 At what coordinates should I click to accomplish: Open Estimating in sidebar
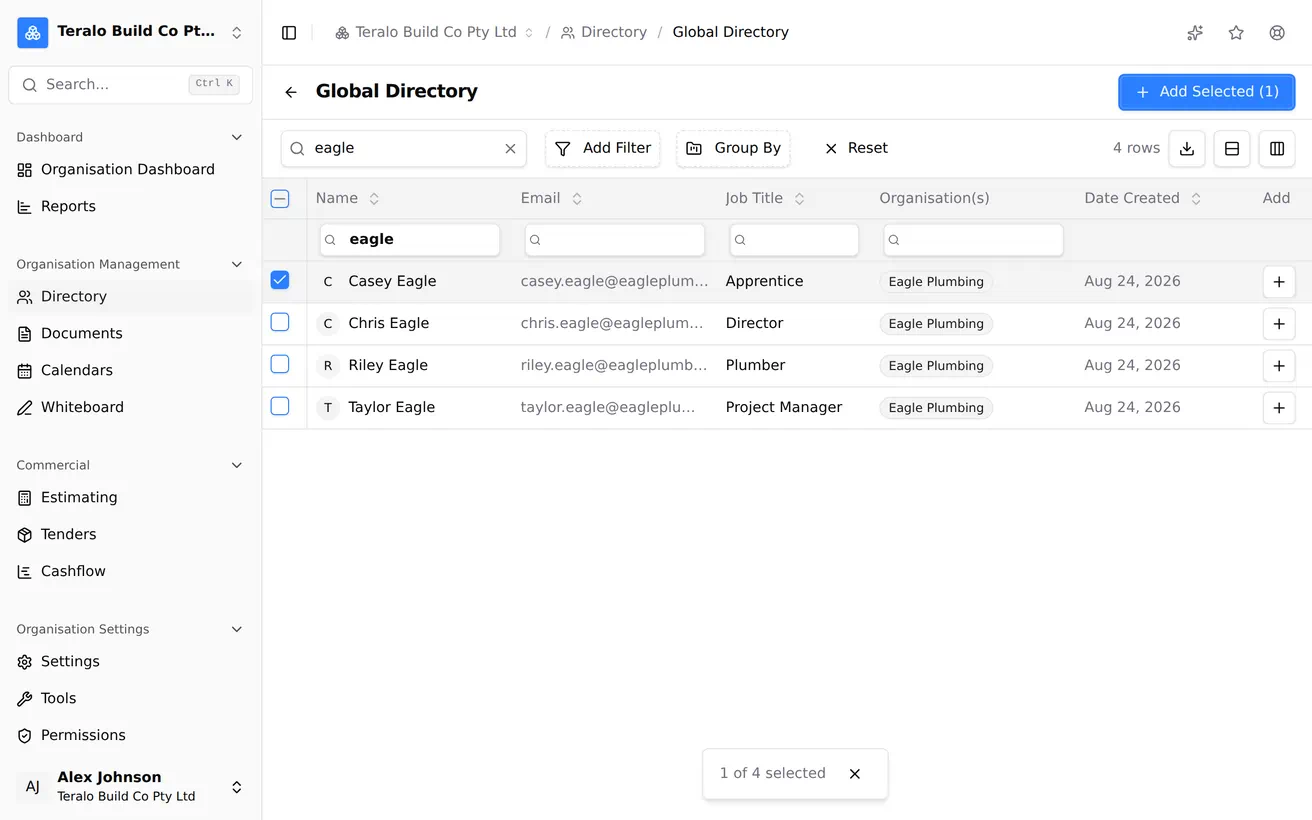coord(131,498)
